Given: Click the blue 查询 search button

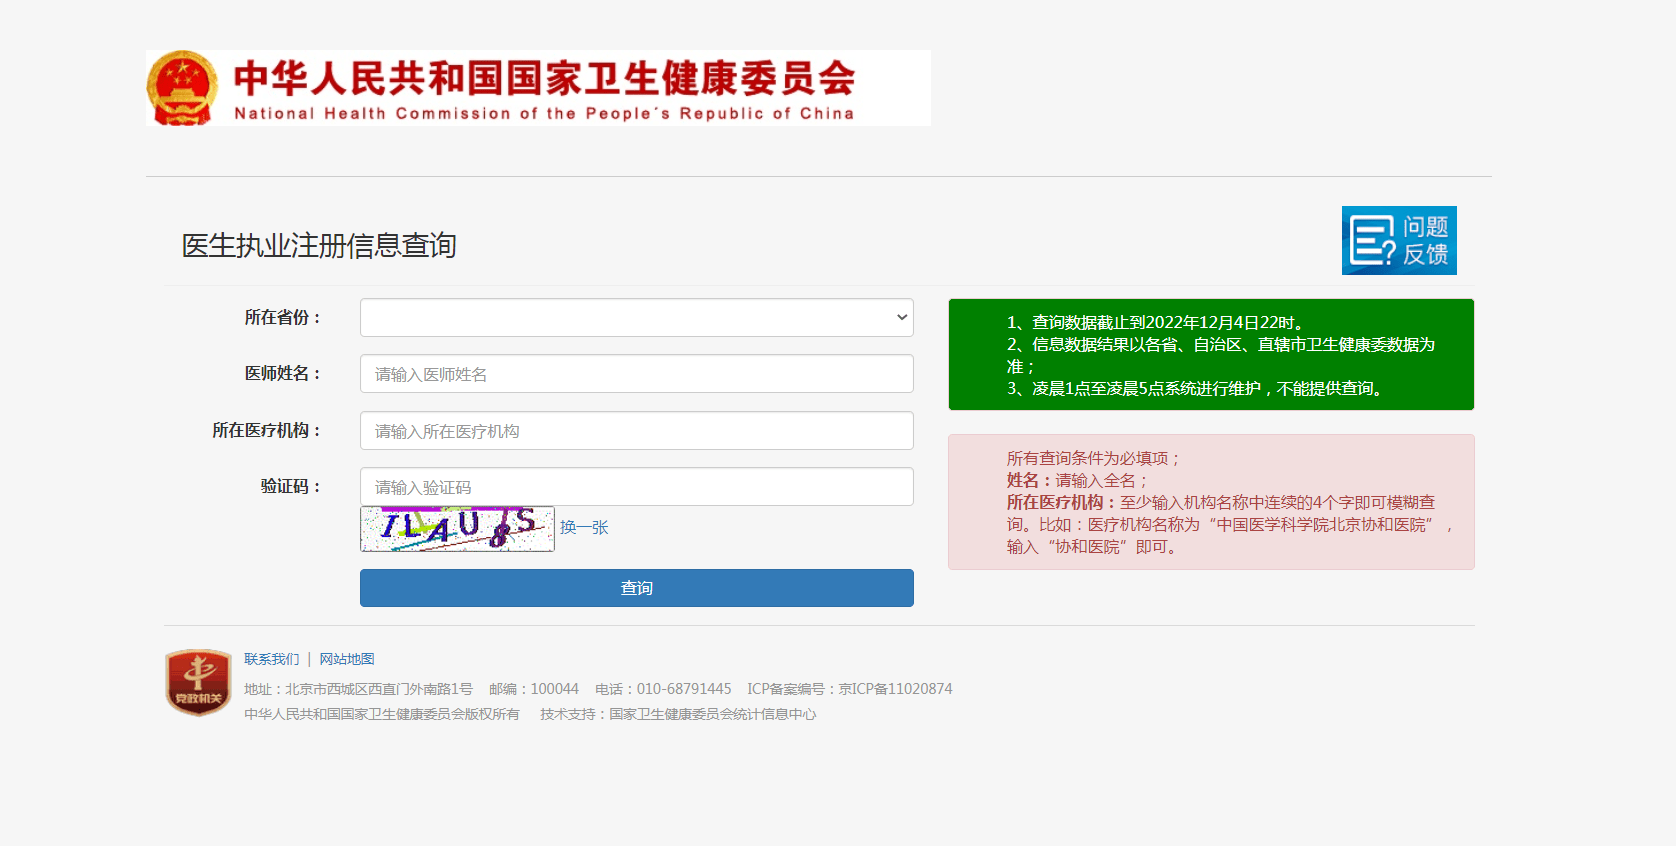Looking at the screenshot, I should point(637,588).
